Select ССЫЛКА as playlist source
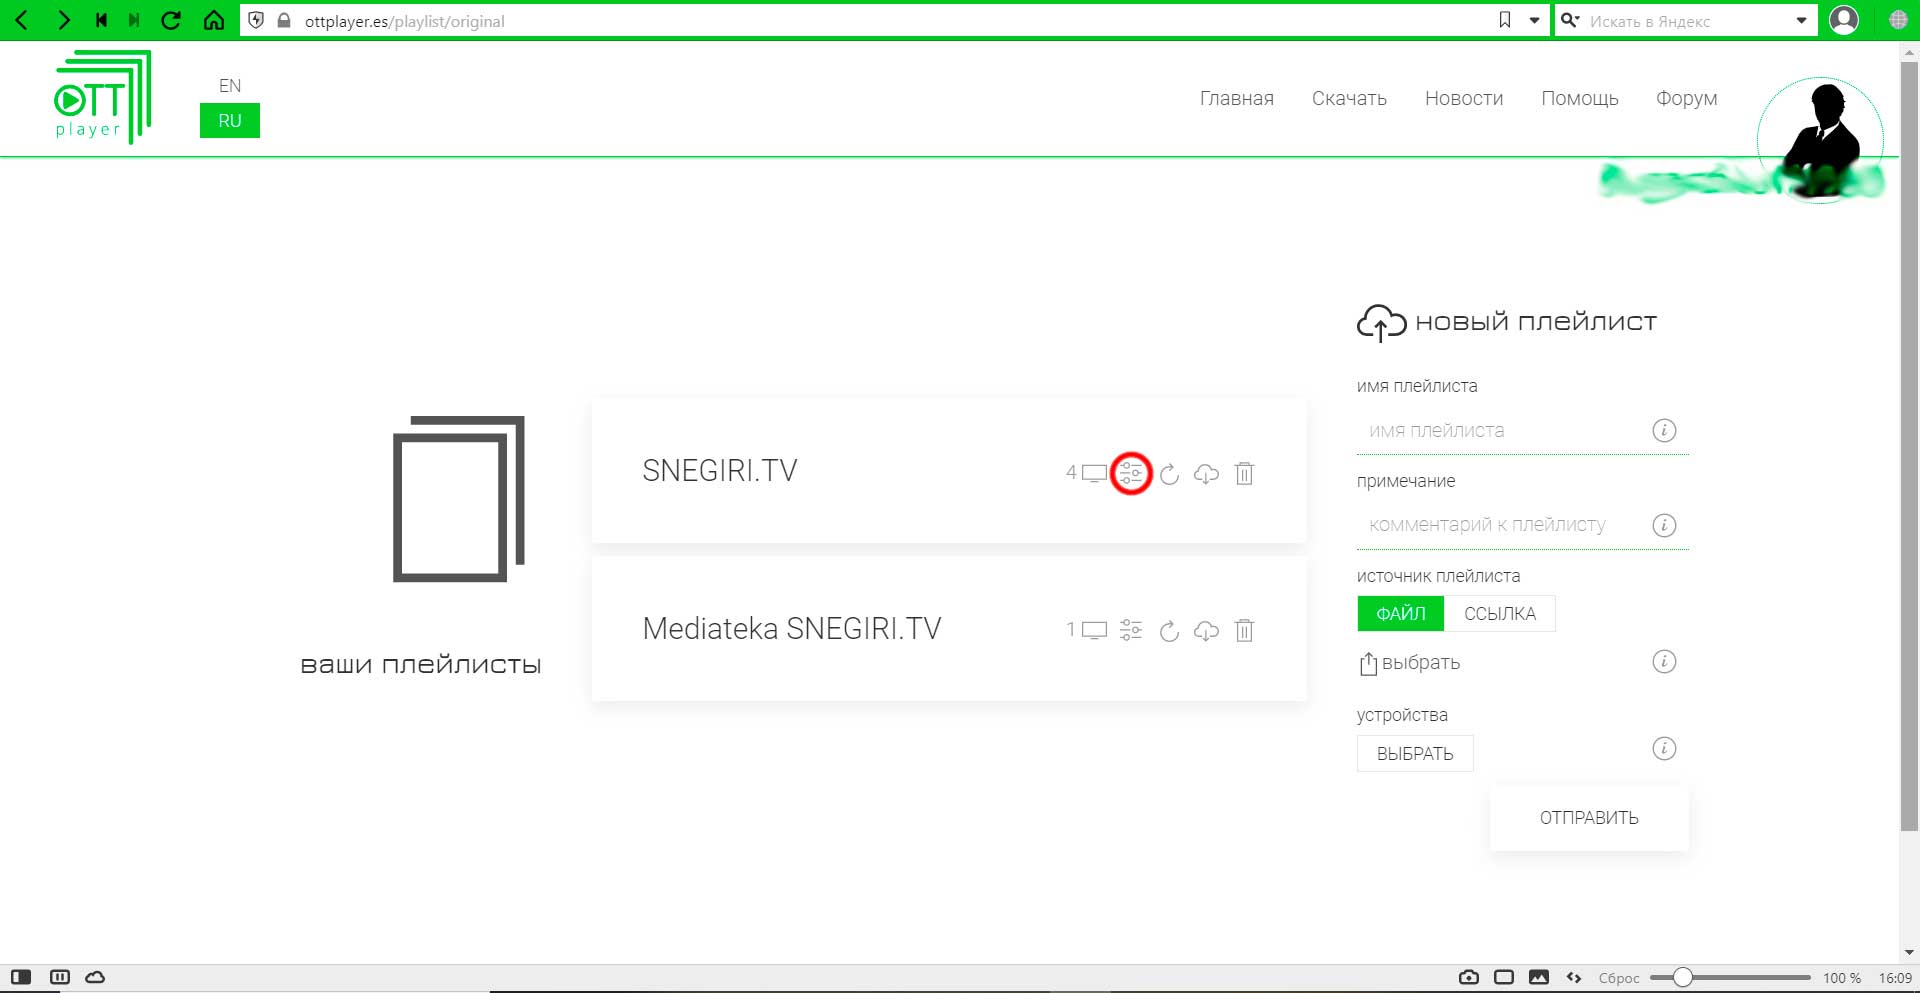The height and width of the screenshot is (993, 1920). [x=1500, y=614]
